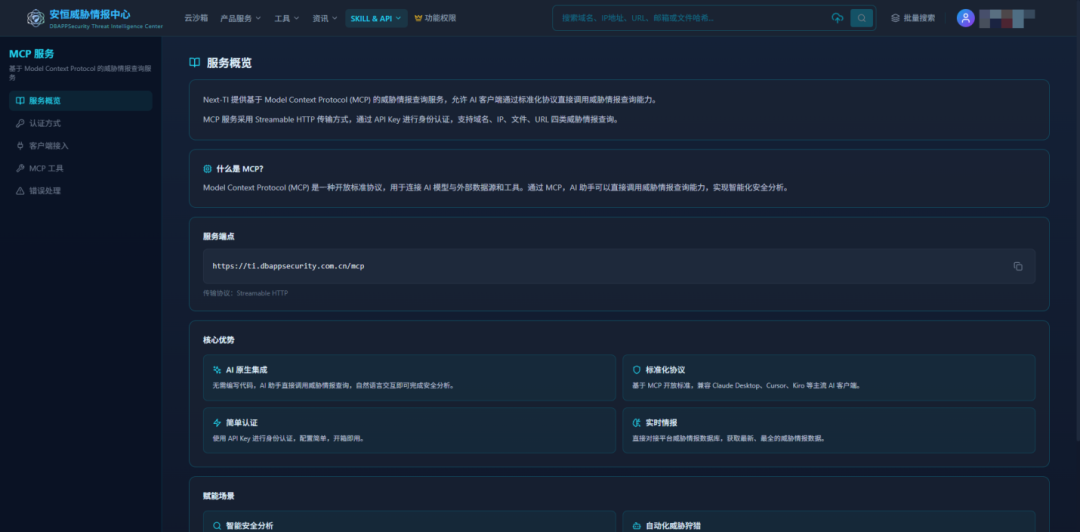The image size is (1080, 532).
Task: Select 认证方式 in the sidebar
Action: click(x=81, y=123)
